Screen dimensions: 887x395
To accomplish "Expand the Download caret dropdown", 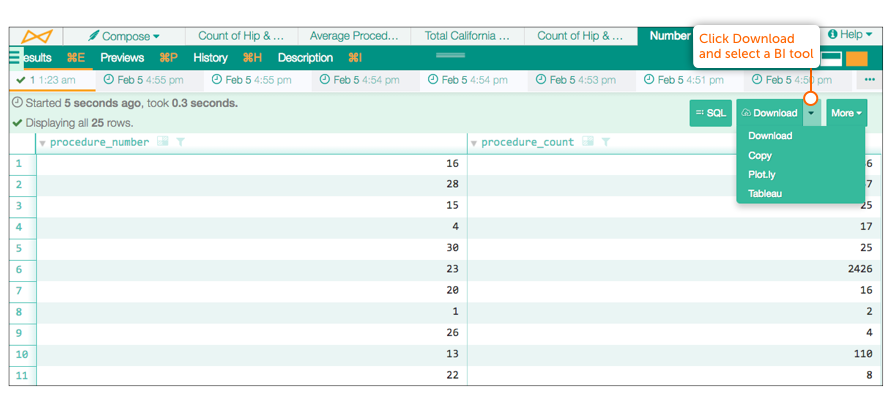I will (812, 113).
